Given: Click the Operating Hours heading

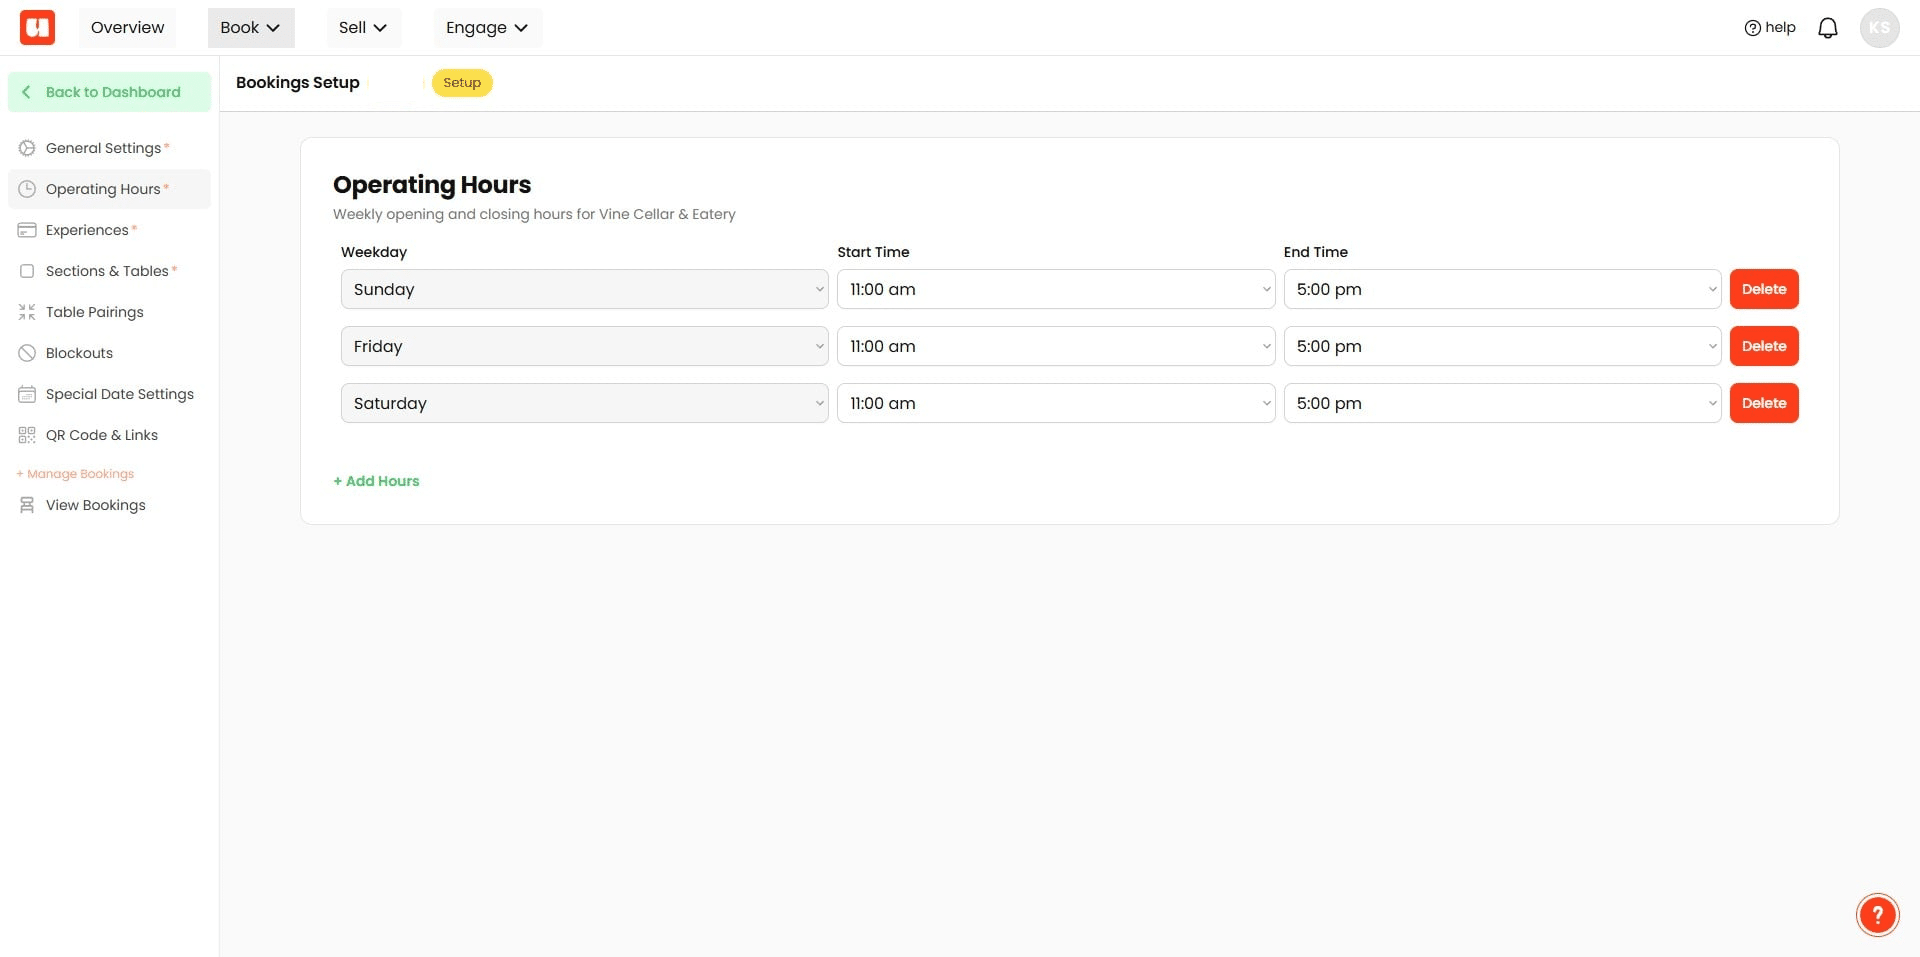Looking at the screenshot, I should [x=432, y=185].
